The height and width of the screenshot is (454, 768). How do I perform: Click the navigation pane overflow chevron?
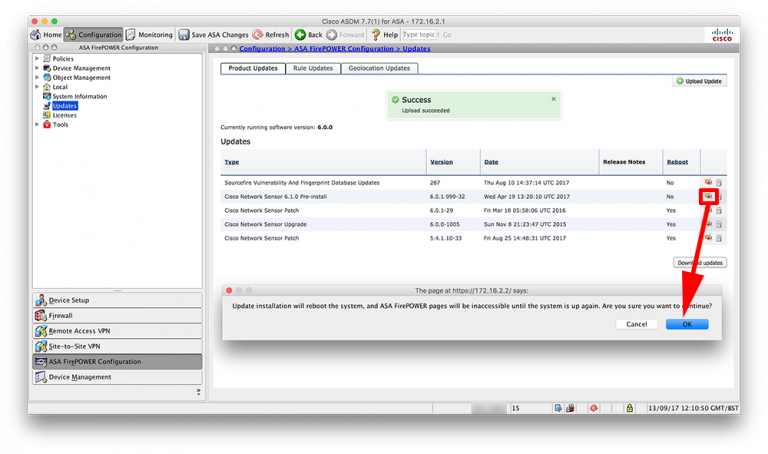[x=198, y=392]
